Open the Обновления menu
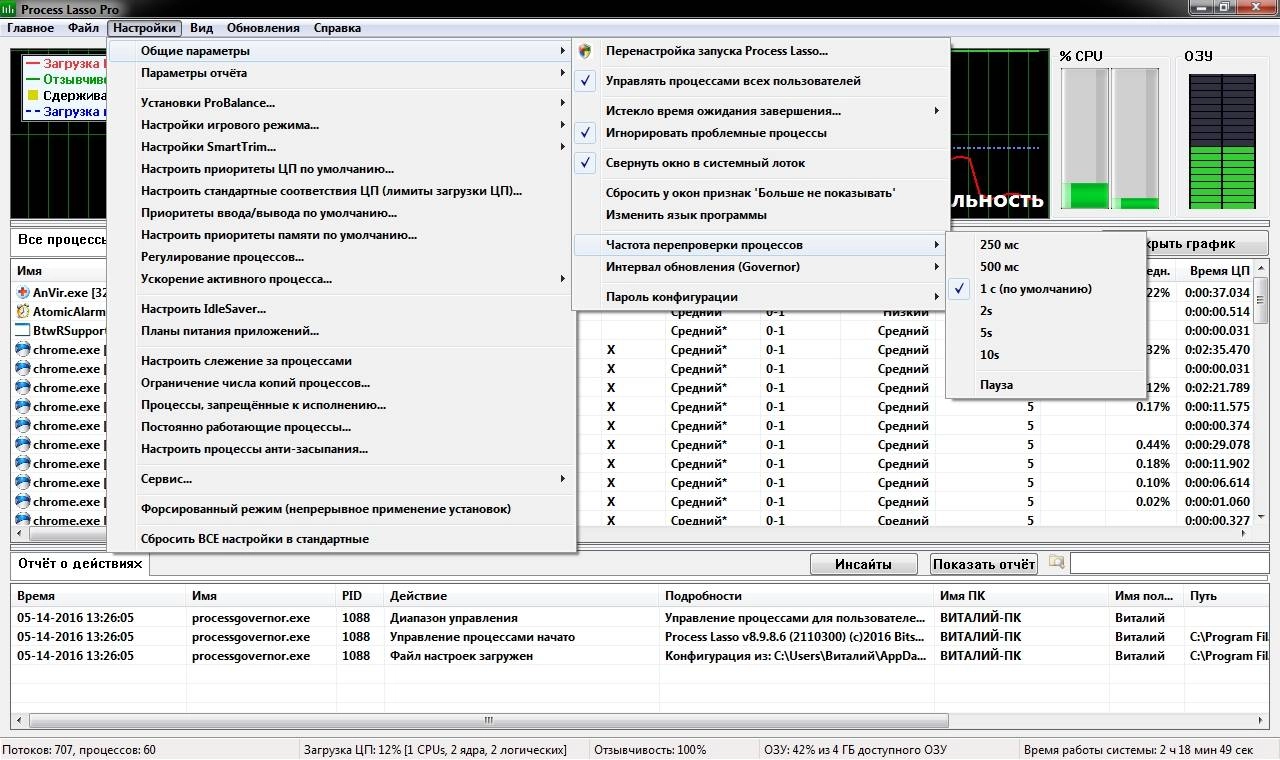The width and height of the screenshot is (1280, 760). pos(263,28)
